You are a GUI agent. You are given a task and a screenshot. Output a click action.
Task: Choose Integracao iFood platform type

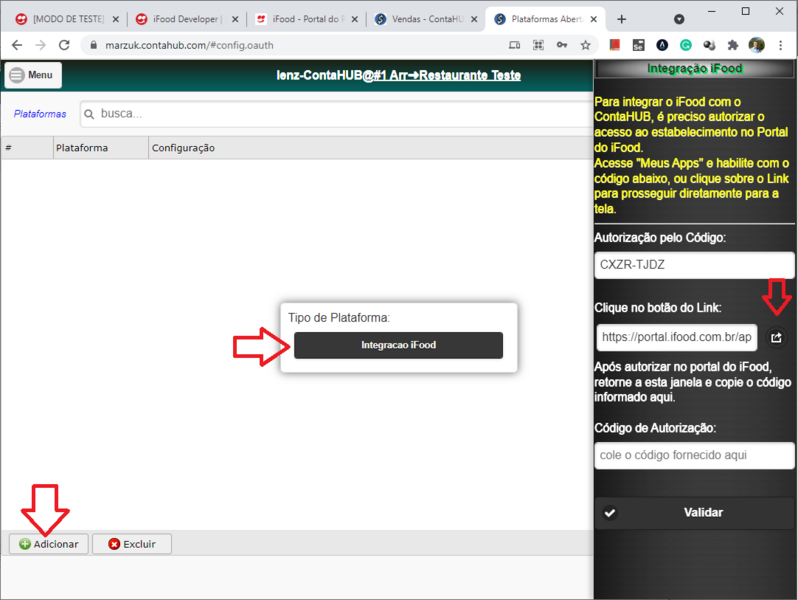[x=398, y=345]
